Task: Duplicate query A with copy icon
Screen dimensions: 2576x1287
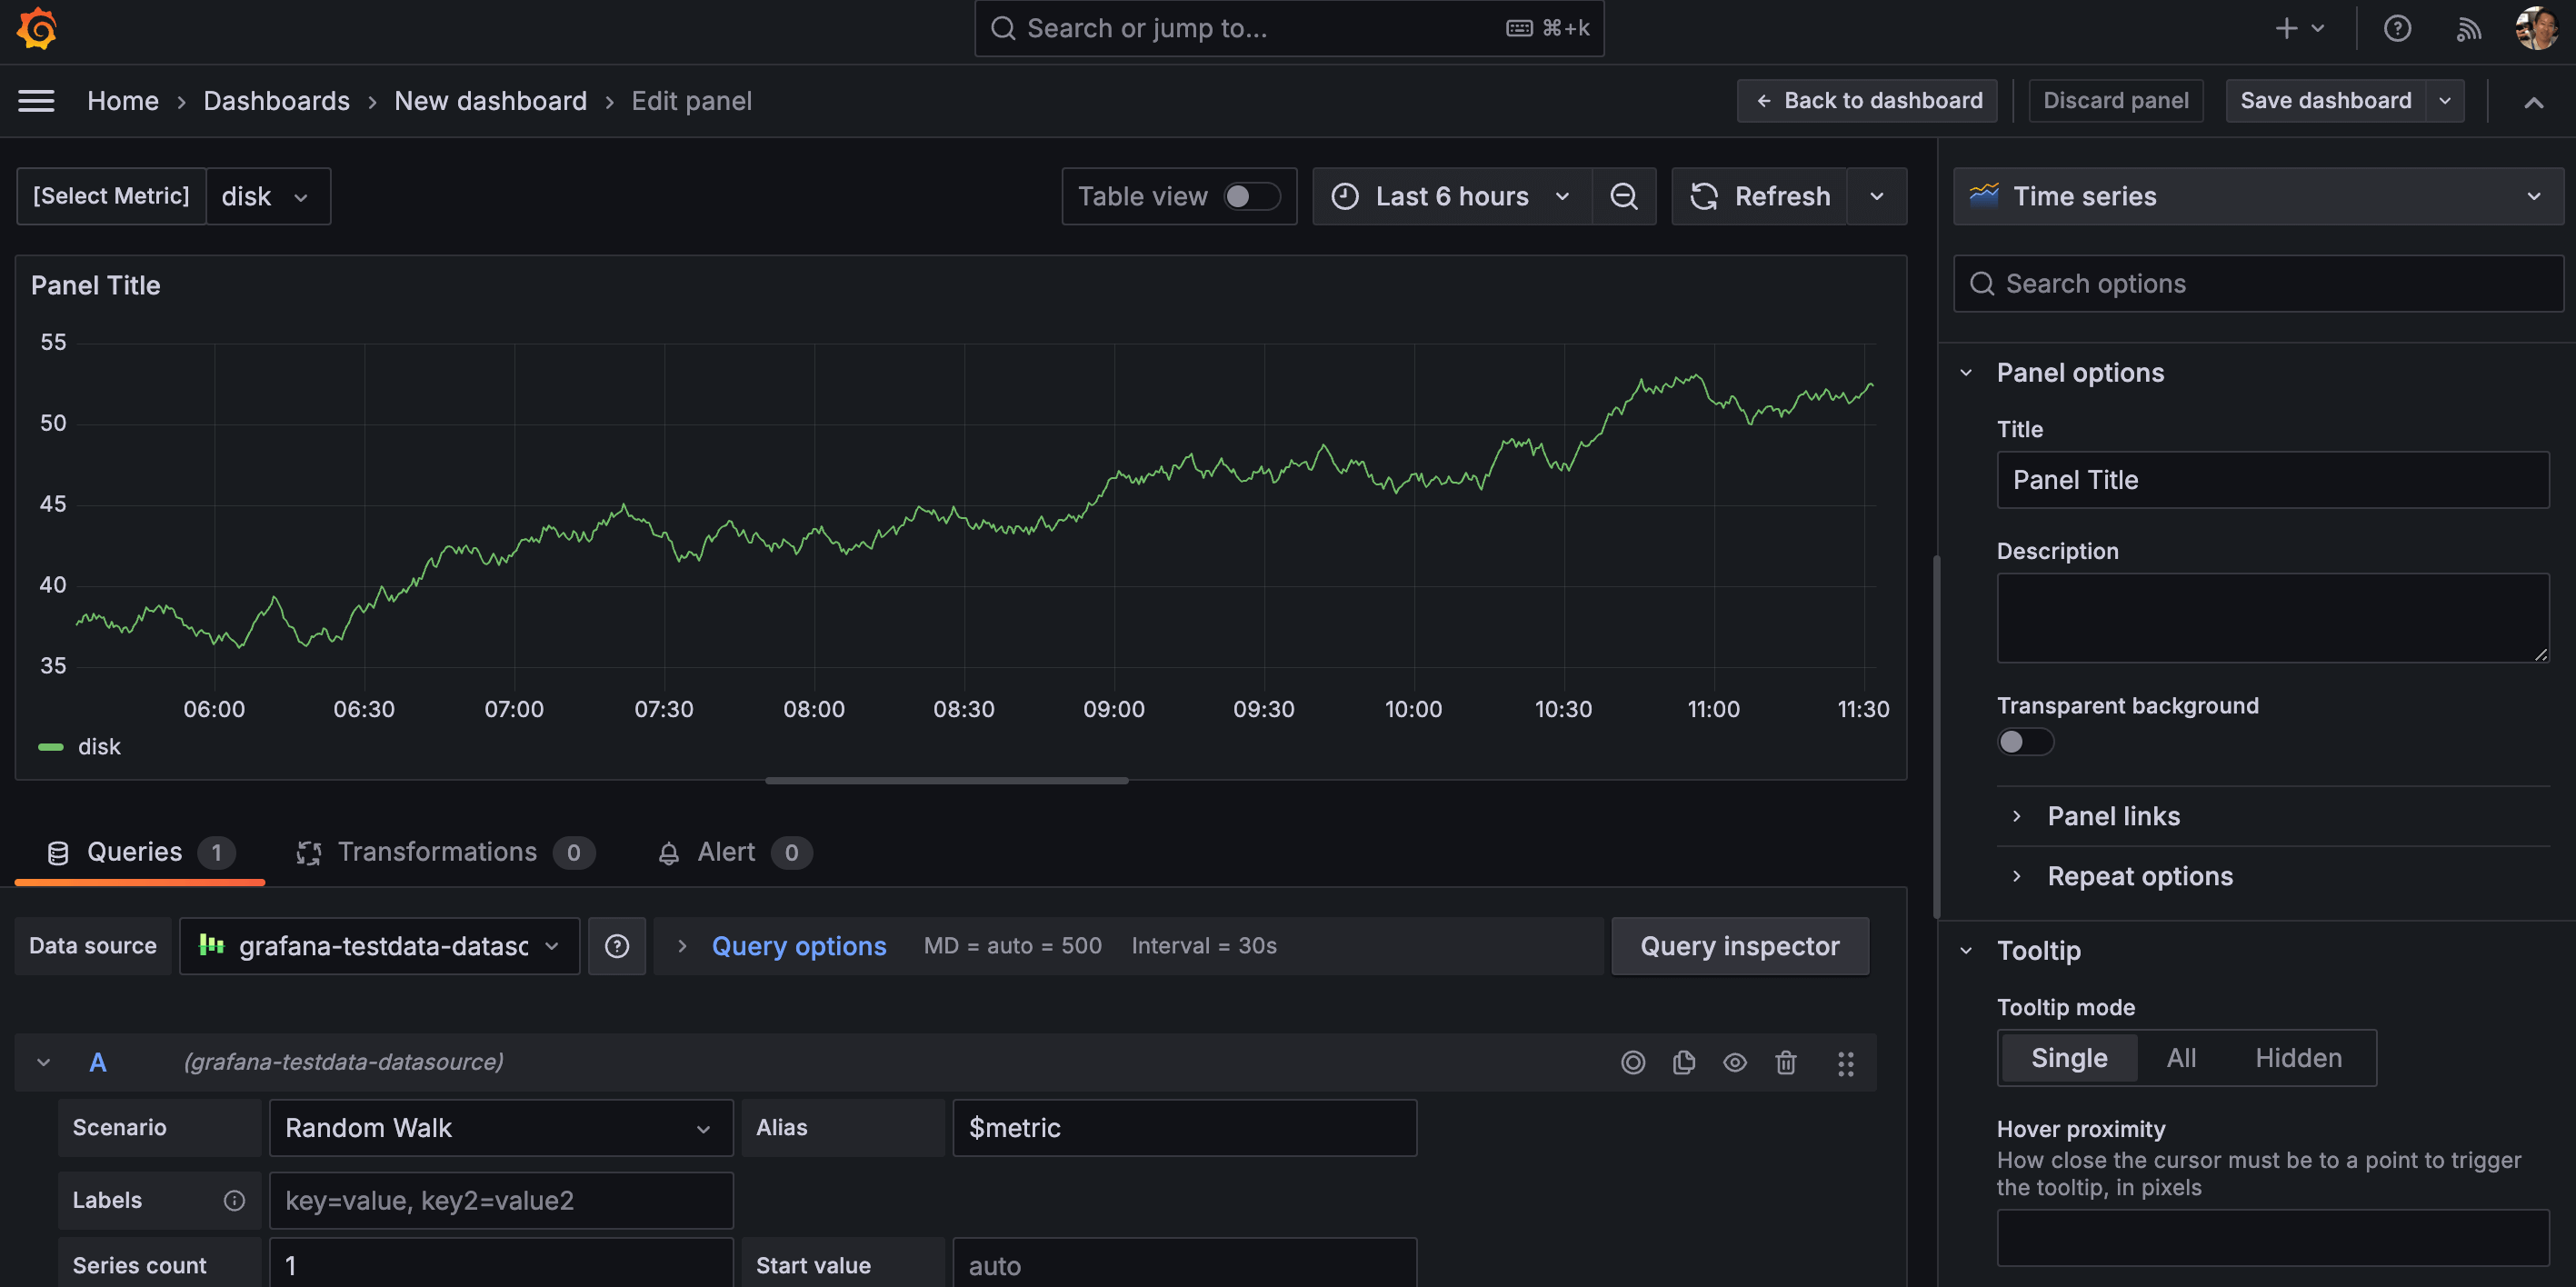Action: pyautogui.click(x=1683, y=1062)
